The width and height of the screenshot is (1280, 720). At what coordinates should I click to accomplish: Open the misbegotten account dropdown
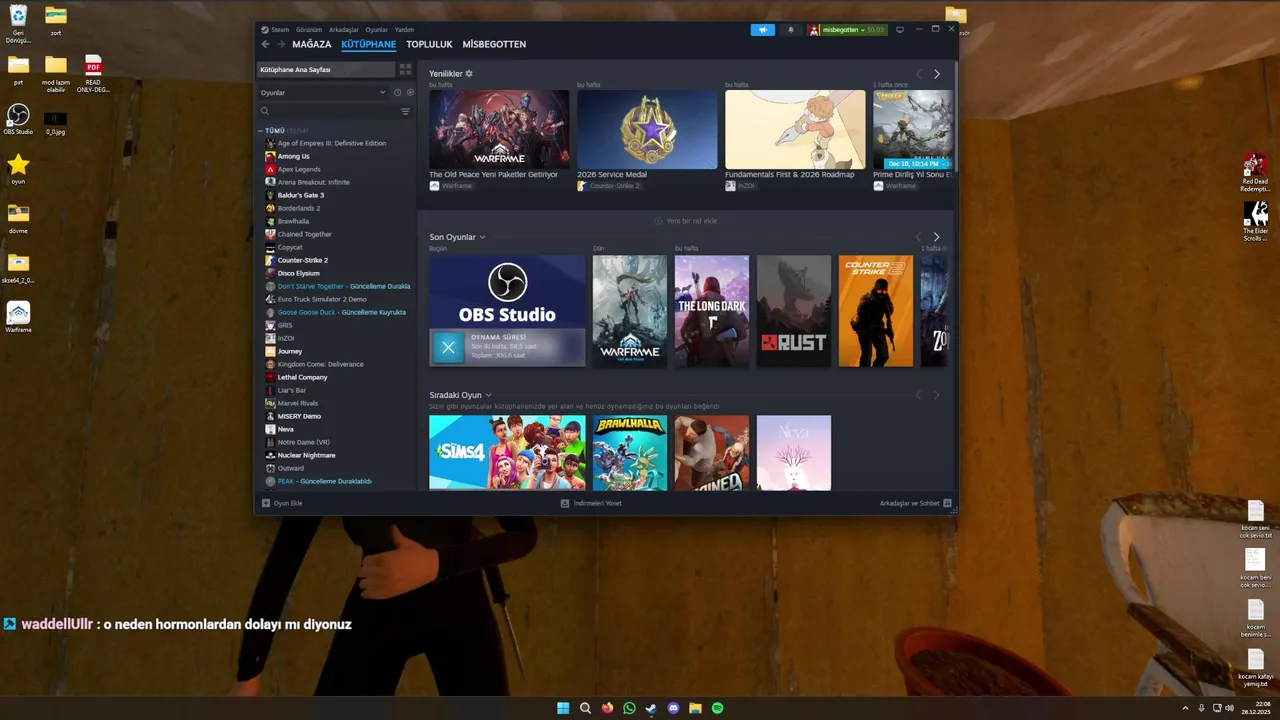[847, 30]
